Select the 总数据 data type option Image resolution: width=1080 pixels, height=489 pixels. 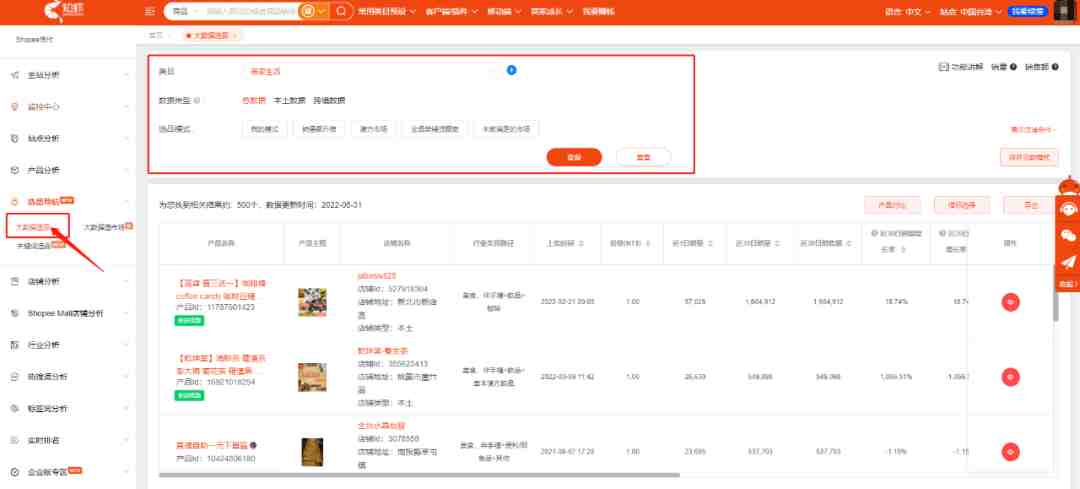pos(253,100)
